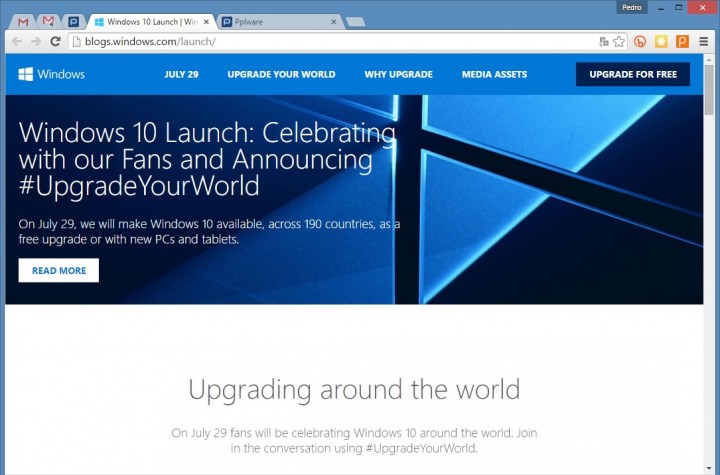Open the JULY 29 nav item
This screenshot has width=720, height=475.
(x=181, y=74)
